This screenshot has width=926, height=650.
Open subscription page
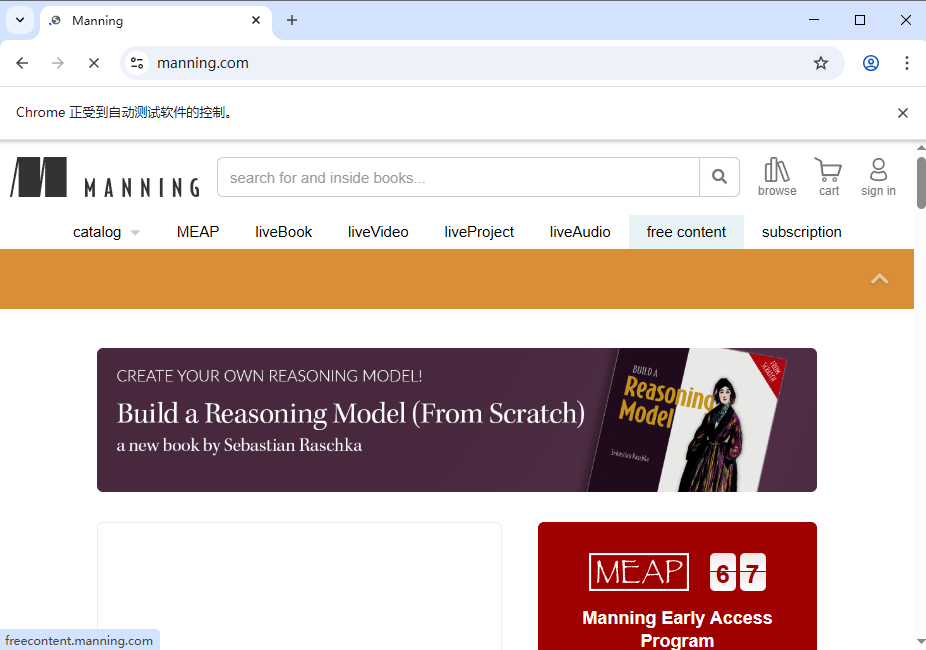[801, 232]
